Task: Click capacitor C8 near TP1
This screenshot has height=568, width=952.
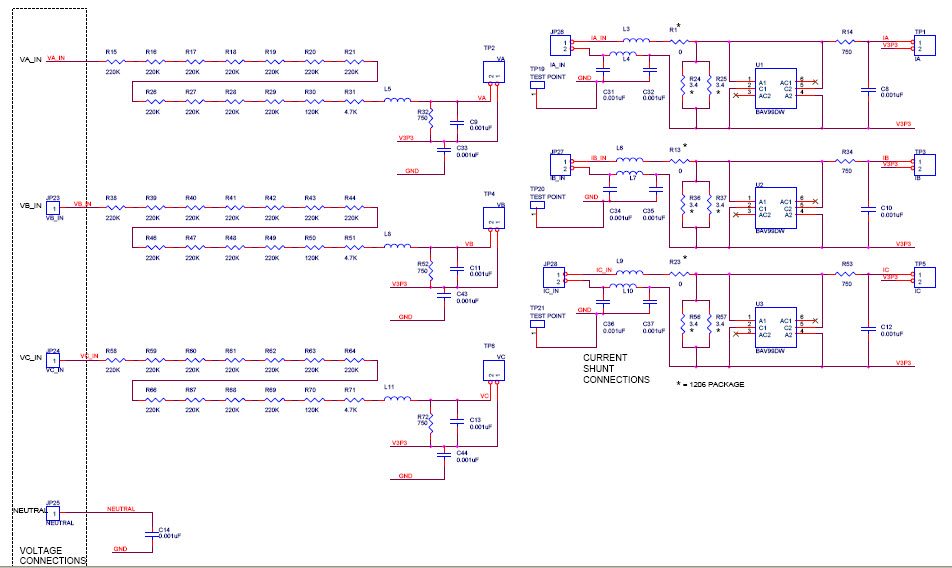Action: click(x=868, y=91)
